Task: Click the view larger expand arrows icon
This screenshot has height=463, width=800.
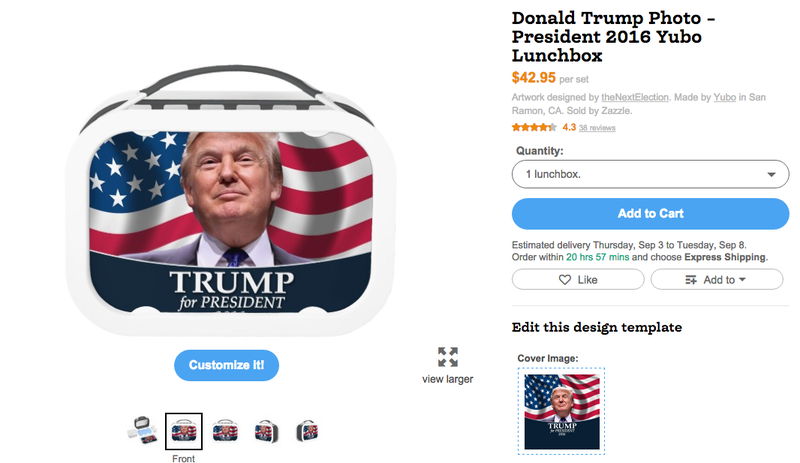Action: click(447, 357)
